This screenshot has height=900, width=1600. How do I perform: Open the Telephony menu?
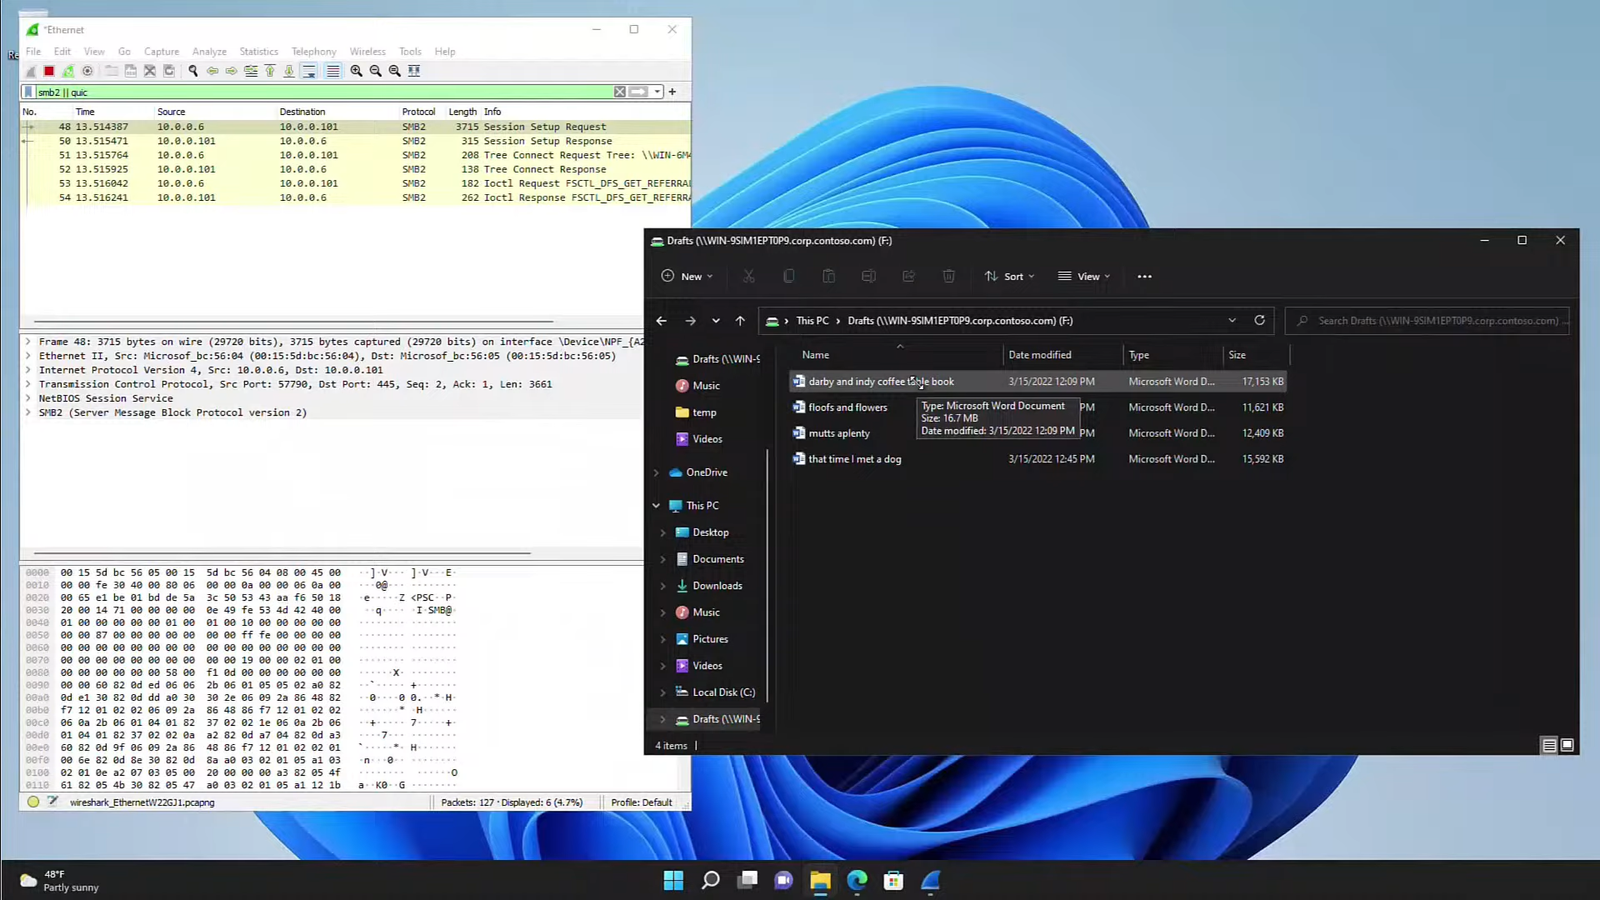click(x=313, y=51)
